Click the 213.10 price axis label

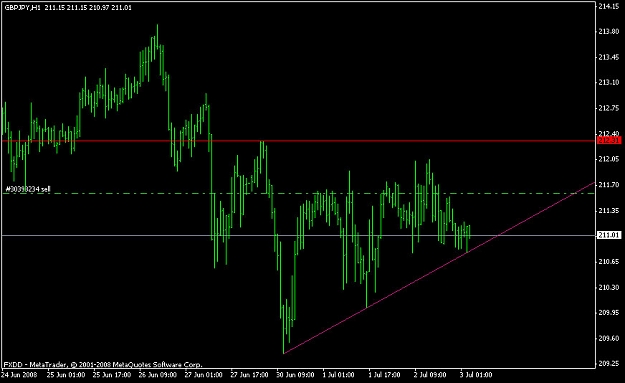[609, 82]
